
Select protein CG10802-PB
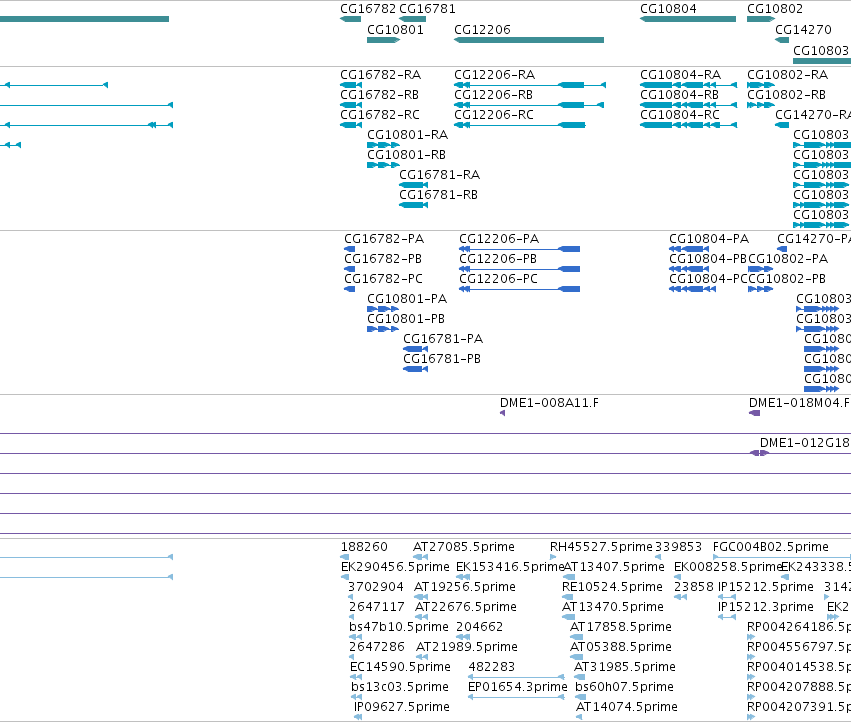[x=787, y=280]
